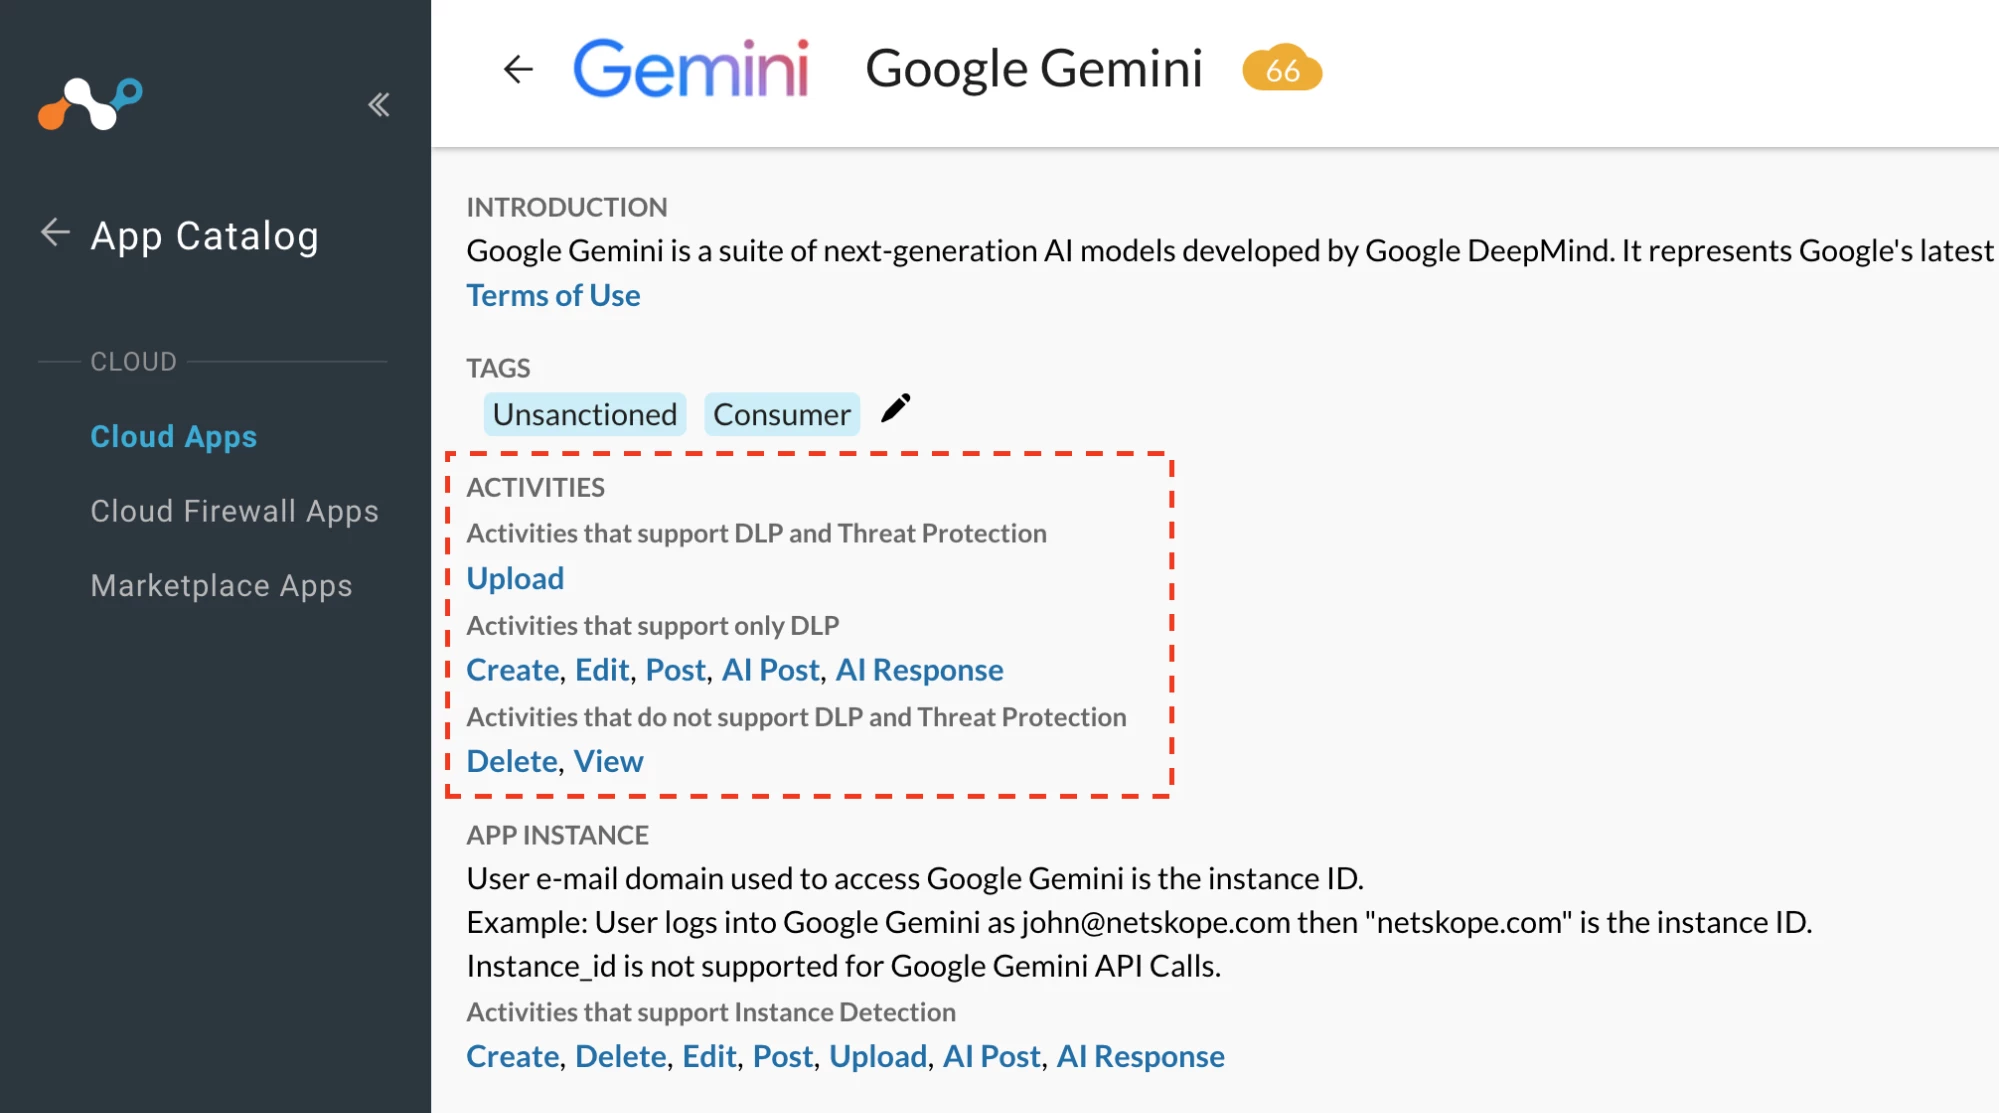
Task: Click Edit in Instance Detection list
Action: 709,1056
